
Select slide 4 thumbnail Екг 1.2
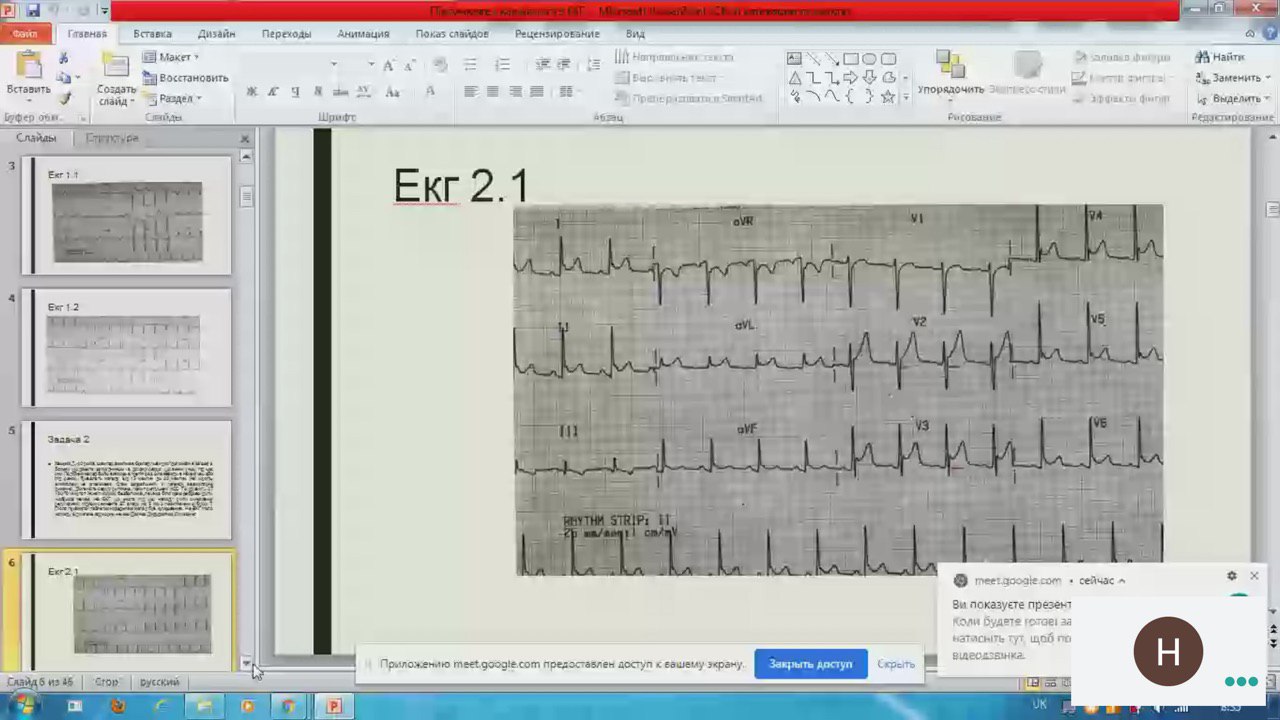tap(126, 347)
